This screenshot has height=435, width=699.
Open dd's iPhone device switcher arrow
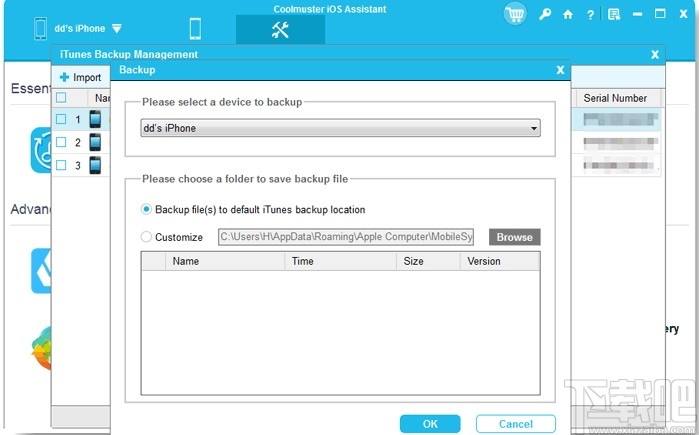coord(117,29)
